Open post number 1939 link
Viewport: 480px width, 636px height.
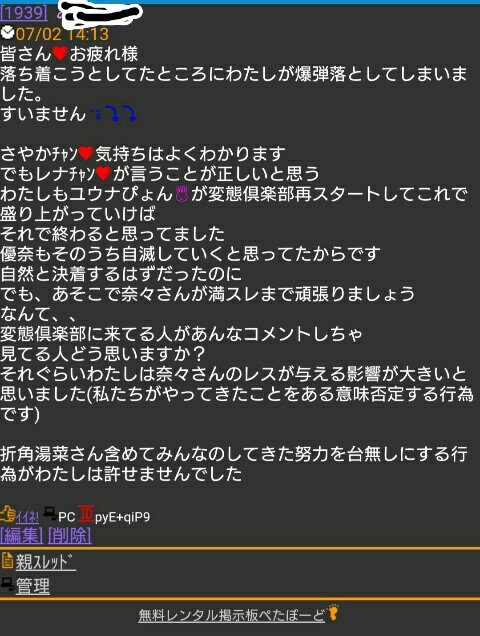[24, 13]
